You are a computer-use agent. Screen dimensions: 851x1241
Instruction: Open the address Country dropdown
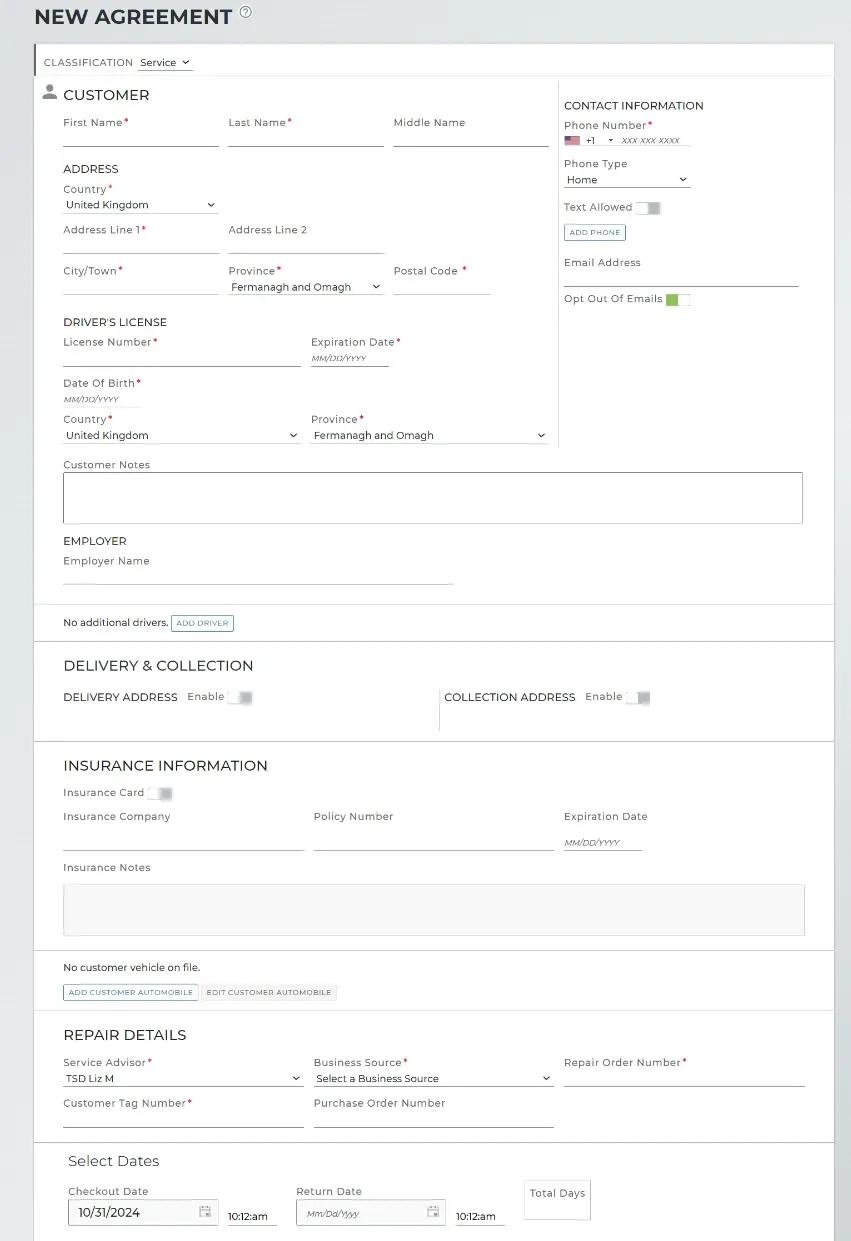tap(141, 205)
